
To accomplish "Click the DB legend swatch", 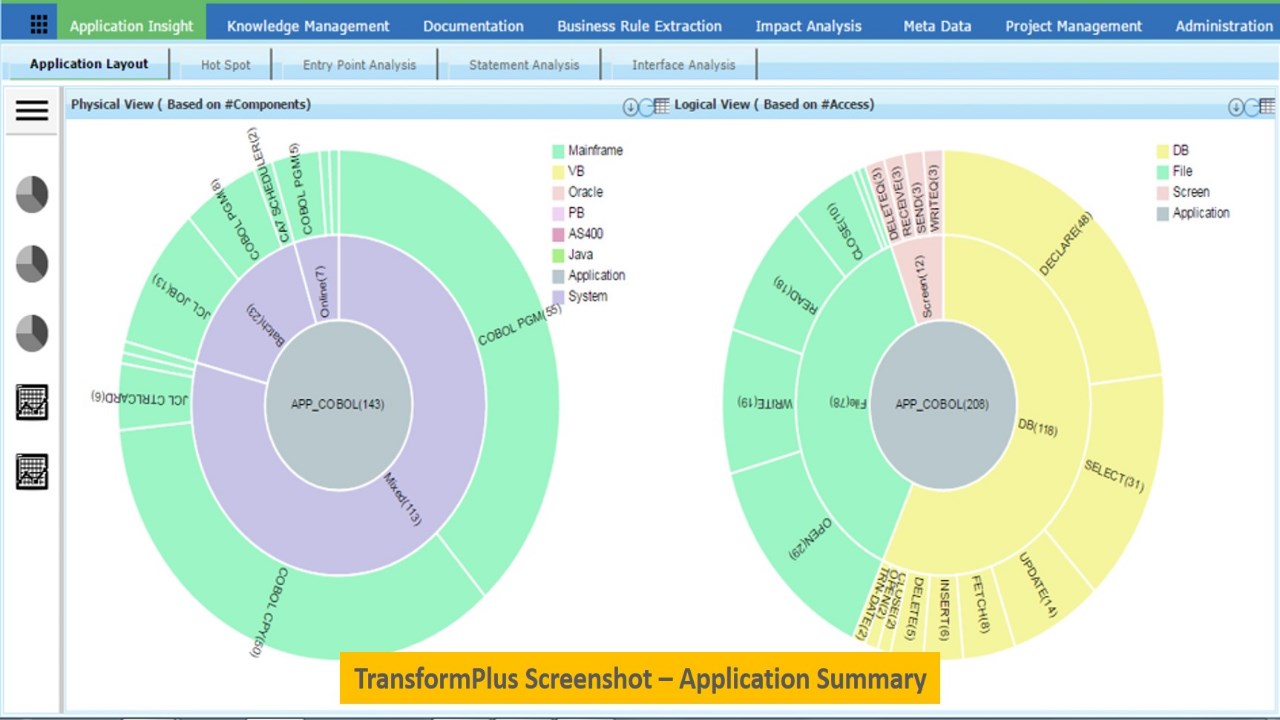I will coord(1163,151).
